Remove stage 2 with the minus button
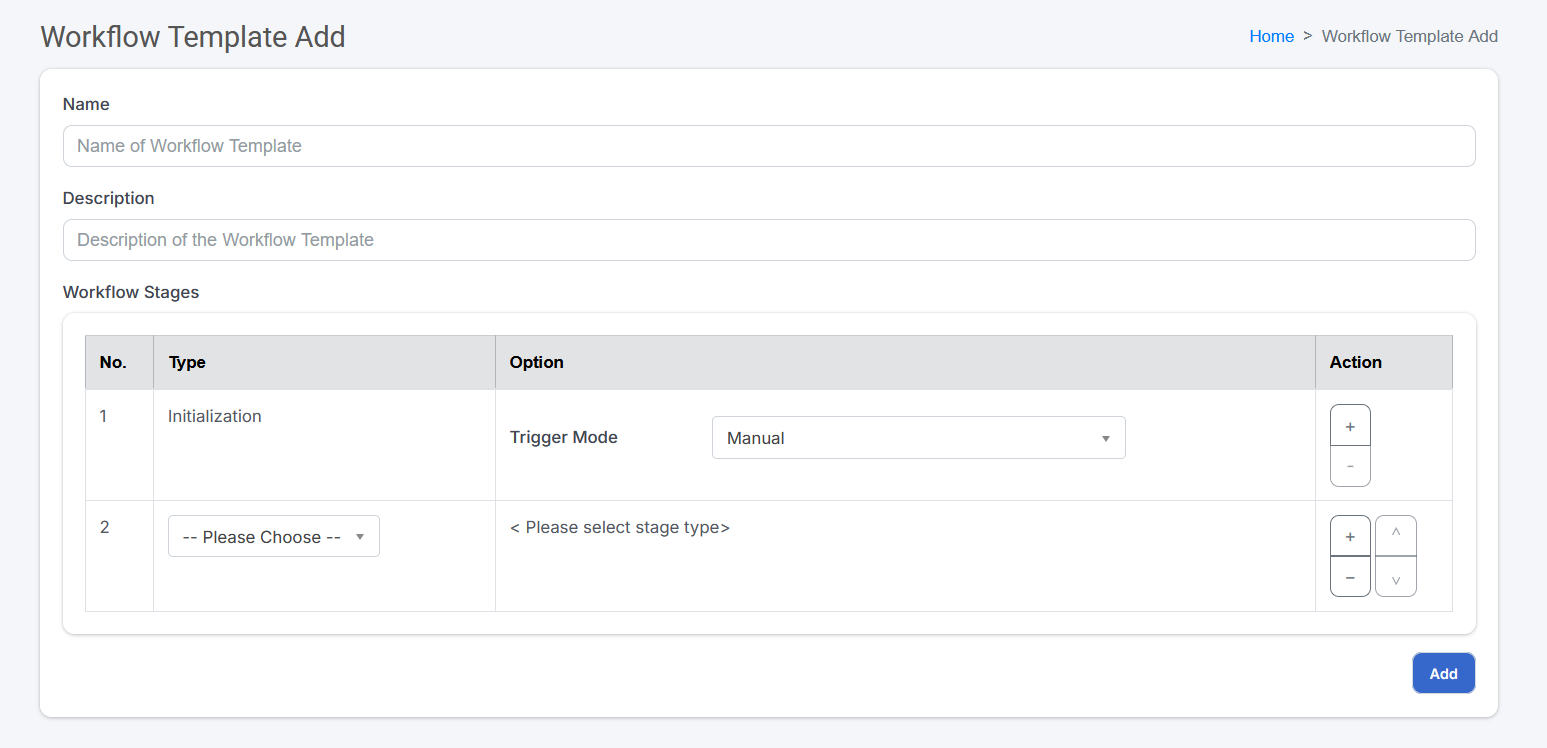 1350,577
